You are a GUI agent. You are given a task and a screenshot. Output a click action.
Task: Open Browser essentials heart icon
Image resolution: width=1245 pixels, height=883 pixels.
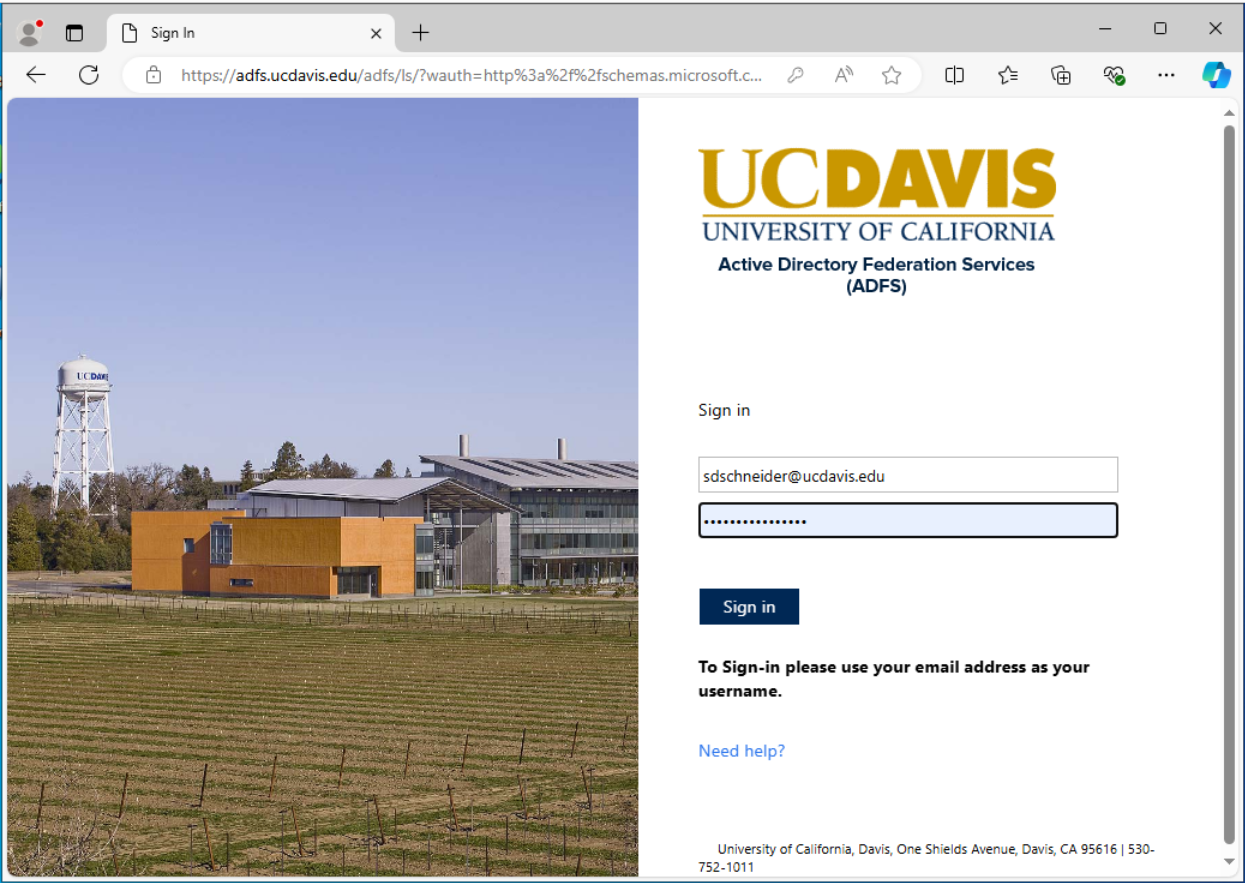coord(1114,75)
